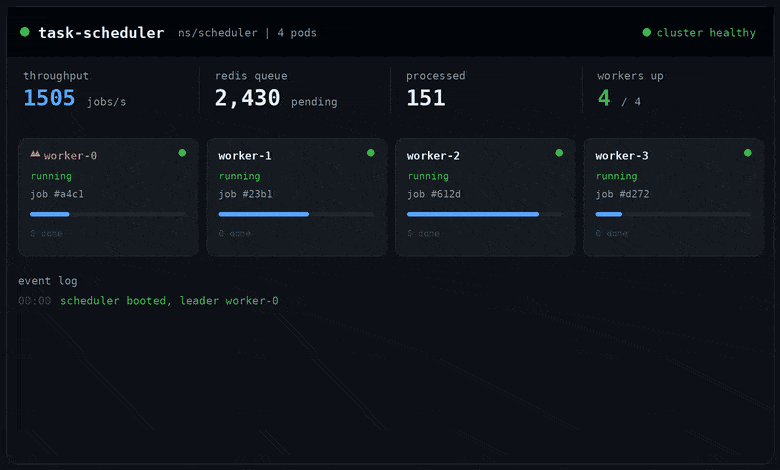Click the processed label
780x470 pixels.
(436, 76)
